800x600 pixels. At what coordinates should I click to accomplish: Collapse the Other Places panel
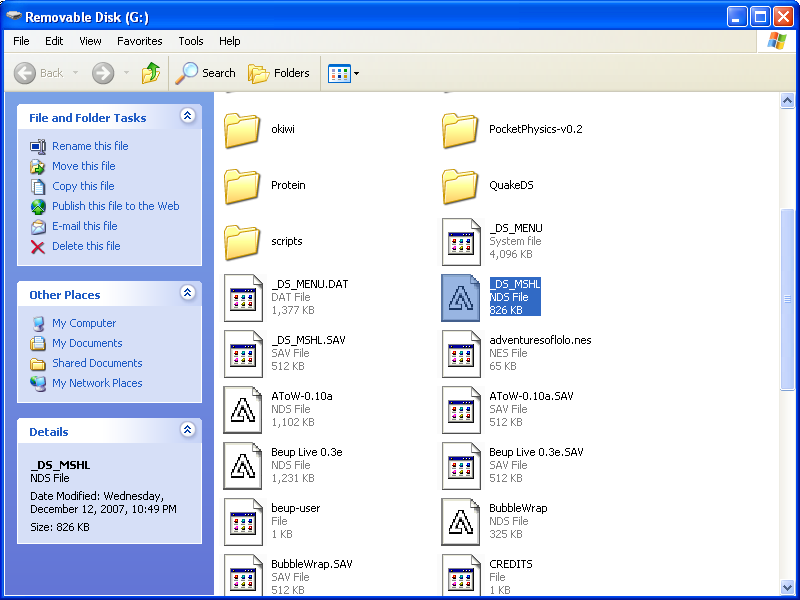pos(188,294)
